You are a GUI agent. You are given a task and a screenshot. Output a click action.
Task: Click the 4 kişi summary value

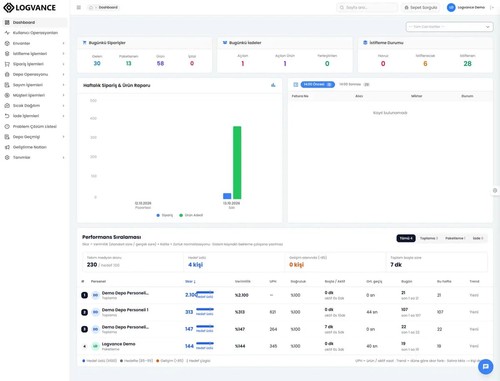[195, 265]
